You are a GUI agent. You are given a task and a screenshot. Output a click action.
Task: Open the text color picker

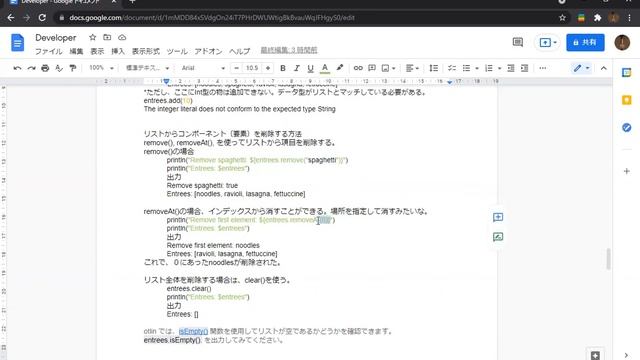click(x=324, y=68)
